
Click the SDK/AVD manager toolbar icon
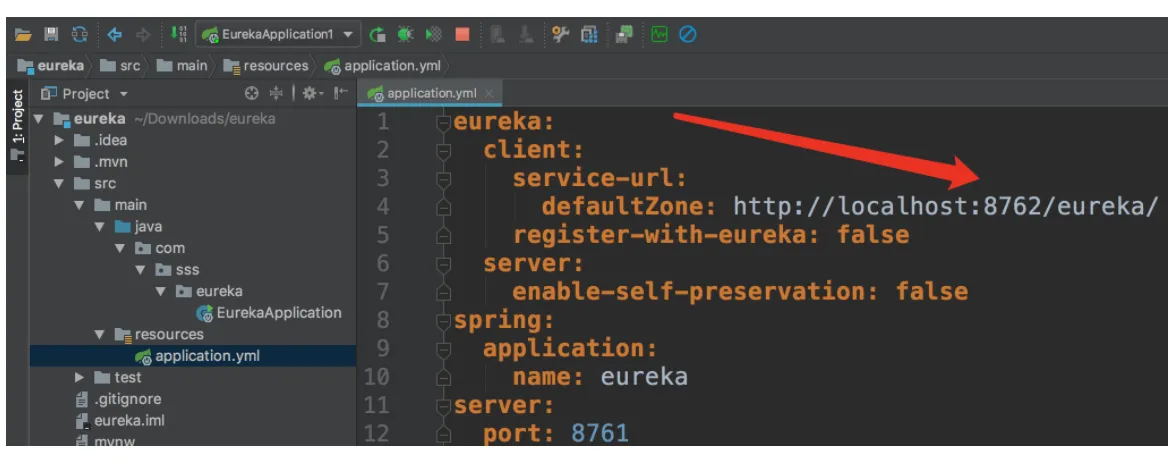pos(589,34)
